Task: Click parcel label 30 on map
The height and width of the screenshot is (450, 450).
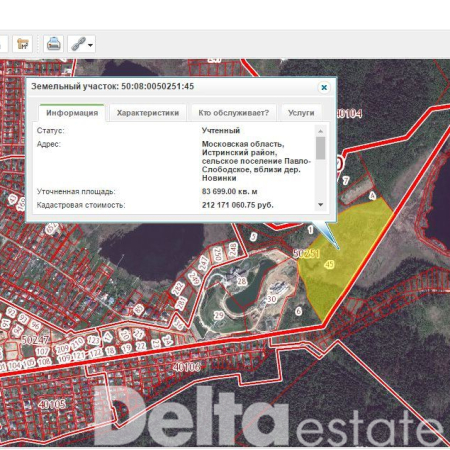Action: point(271,299)
